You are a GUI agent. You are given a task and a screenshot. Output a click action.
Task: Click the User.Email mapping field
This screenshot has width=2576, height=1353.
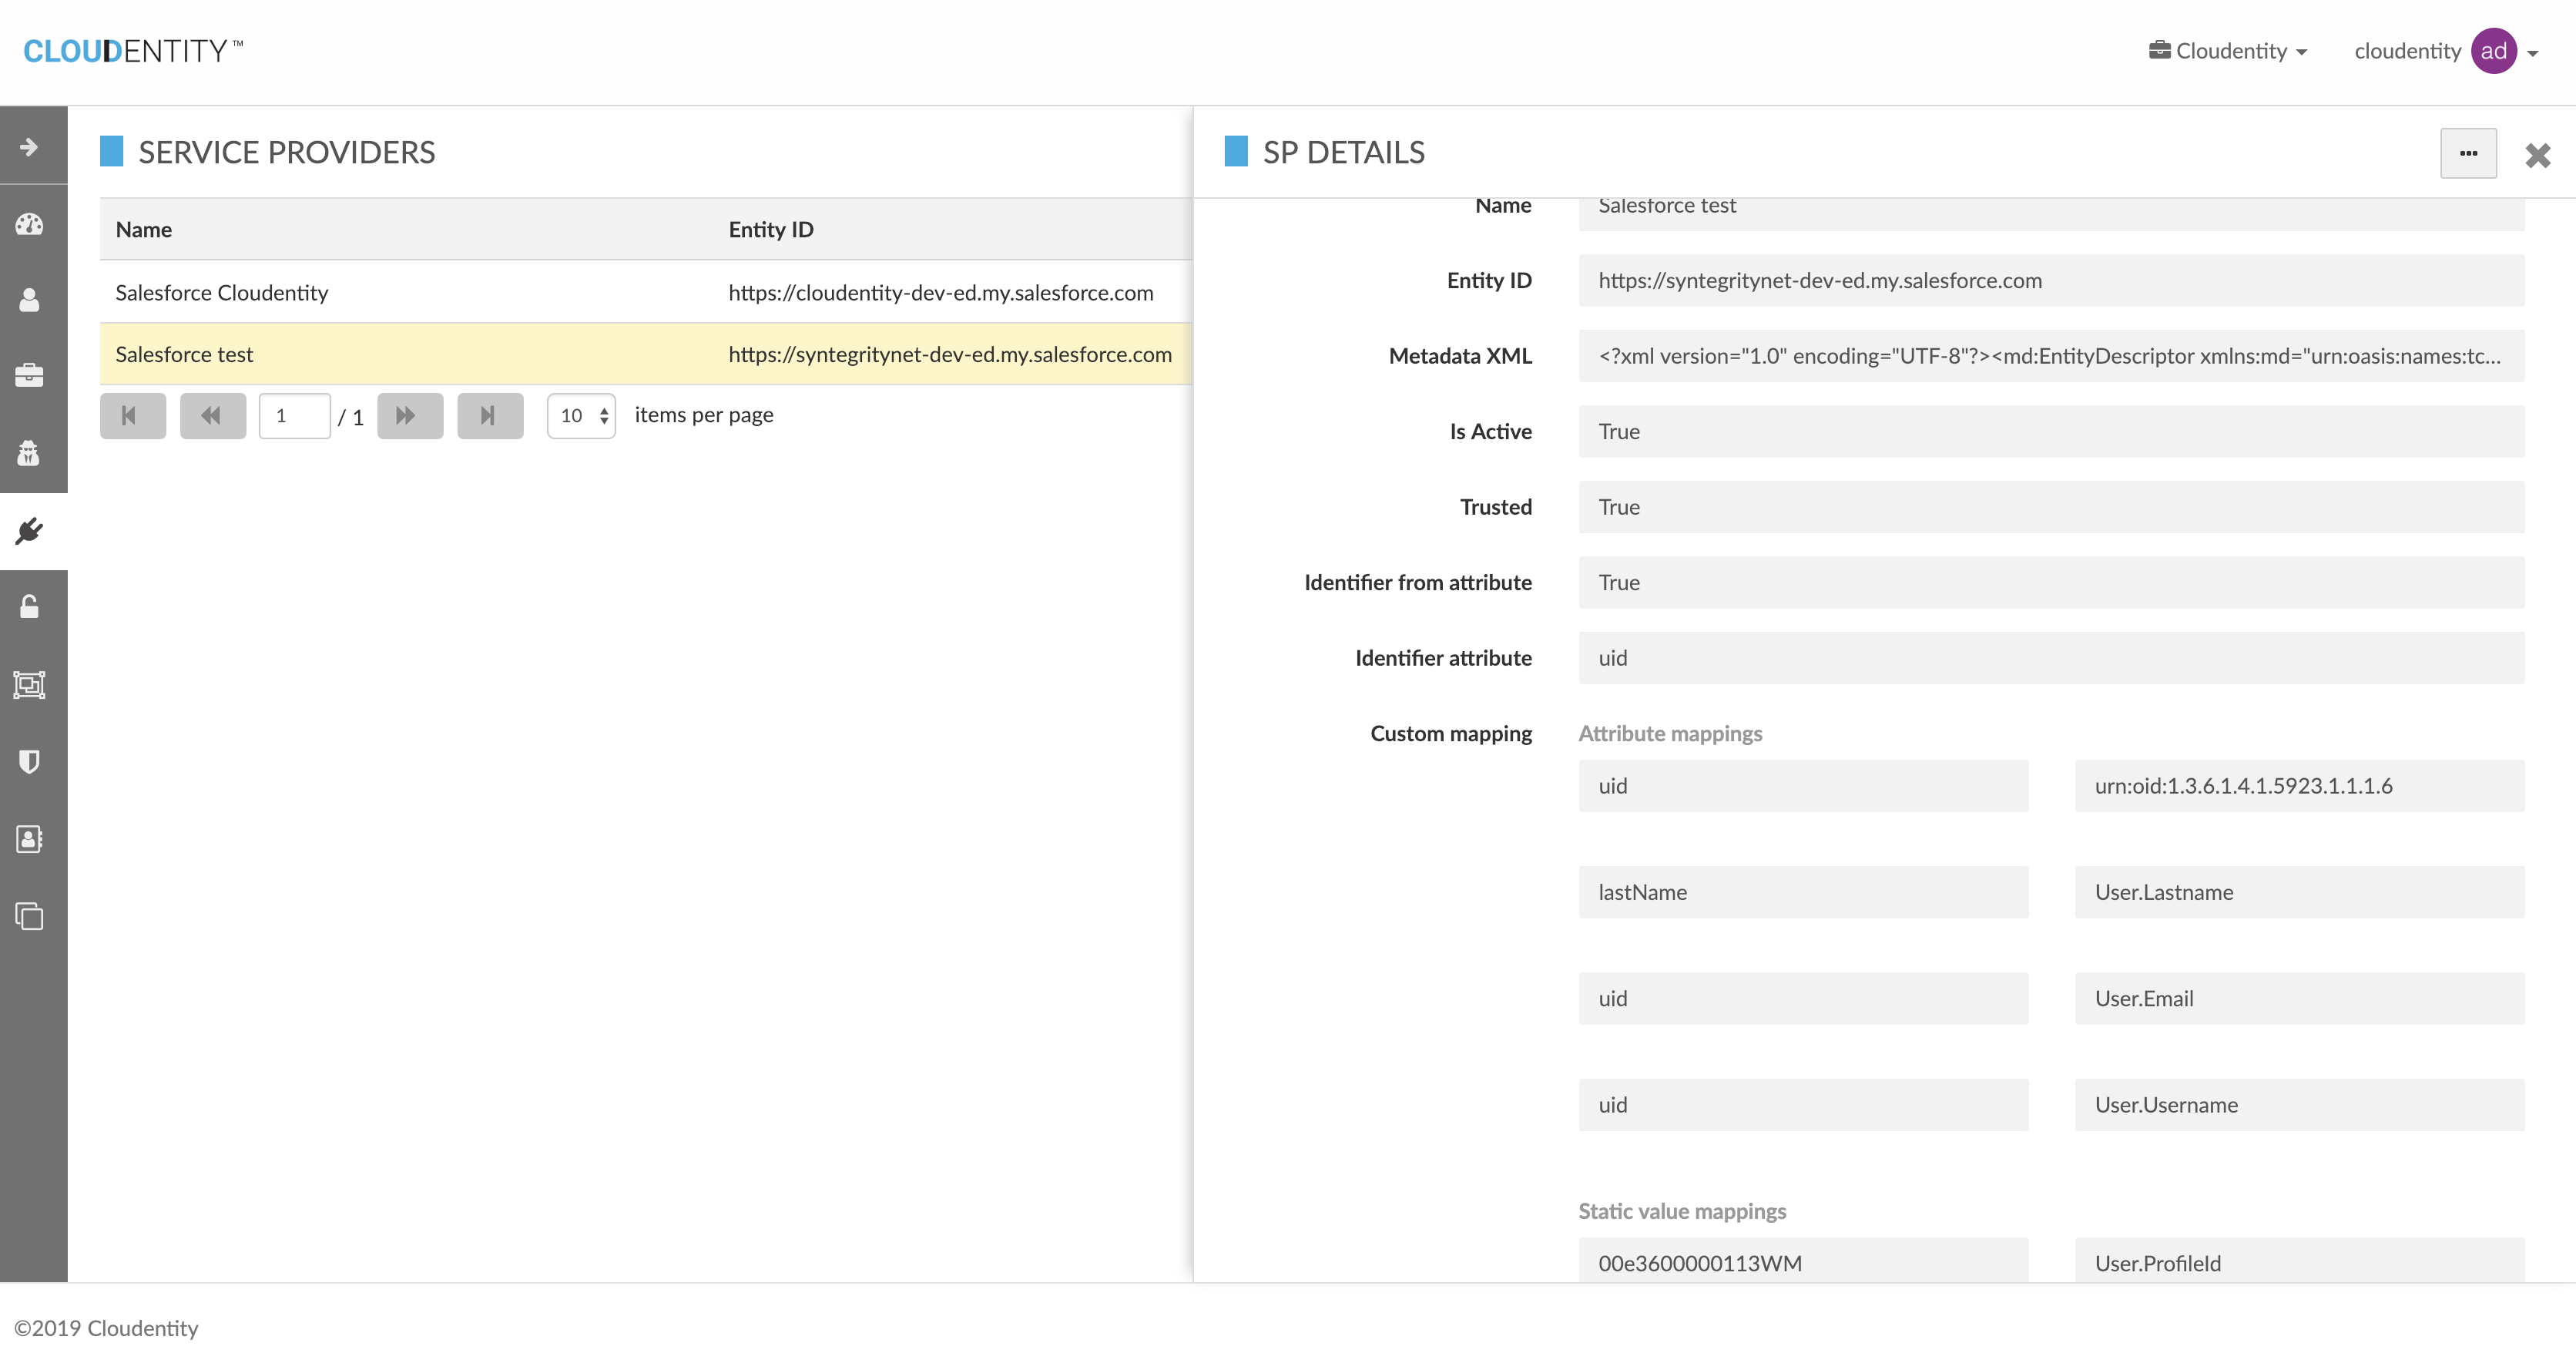pos(2299,998)
